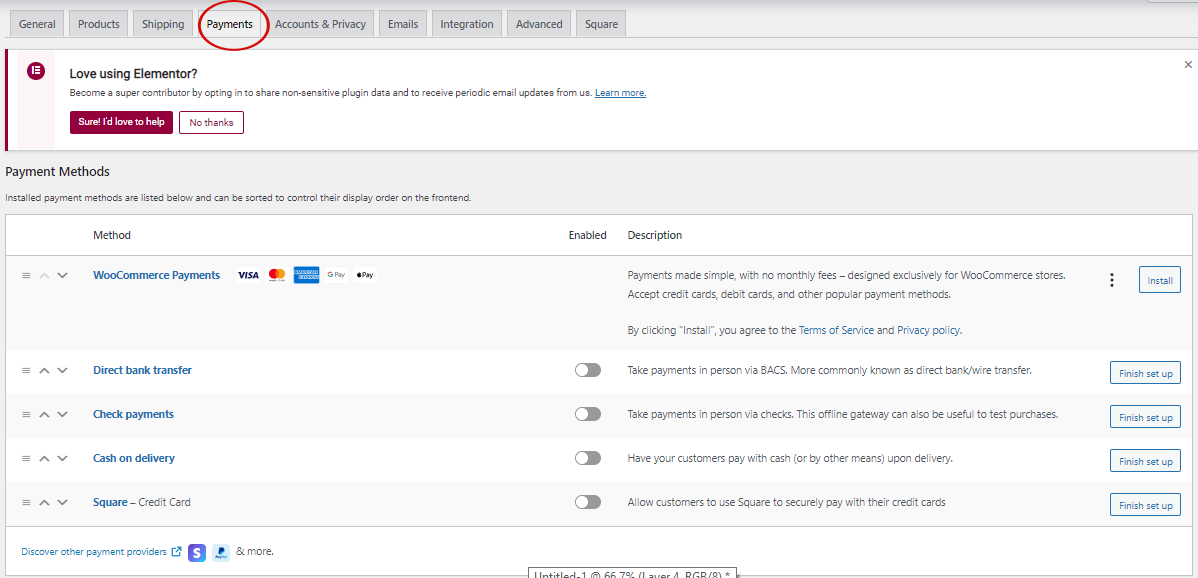Finish set up for Square Credit Card
1198x578 pixels.
(1145, 505)
